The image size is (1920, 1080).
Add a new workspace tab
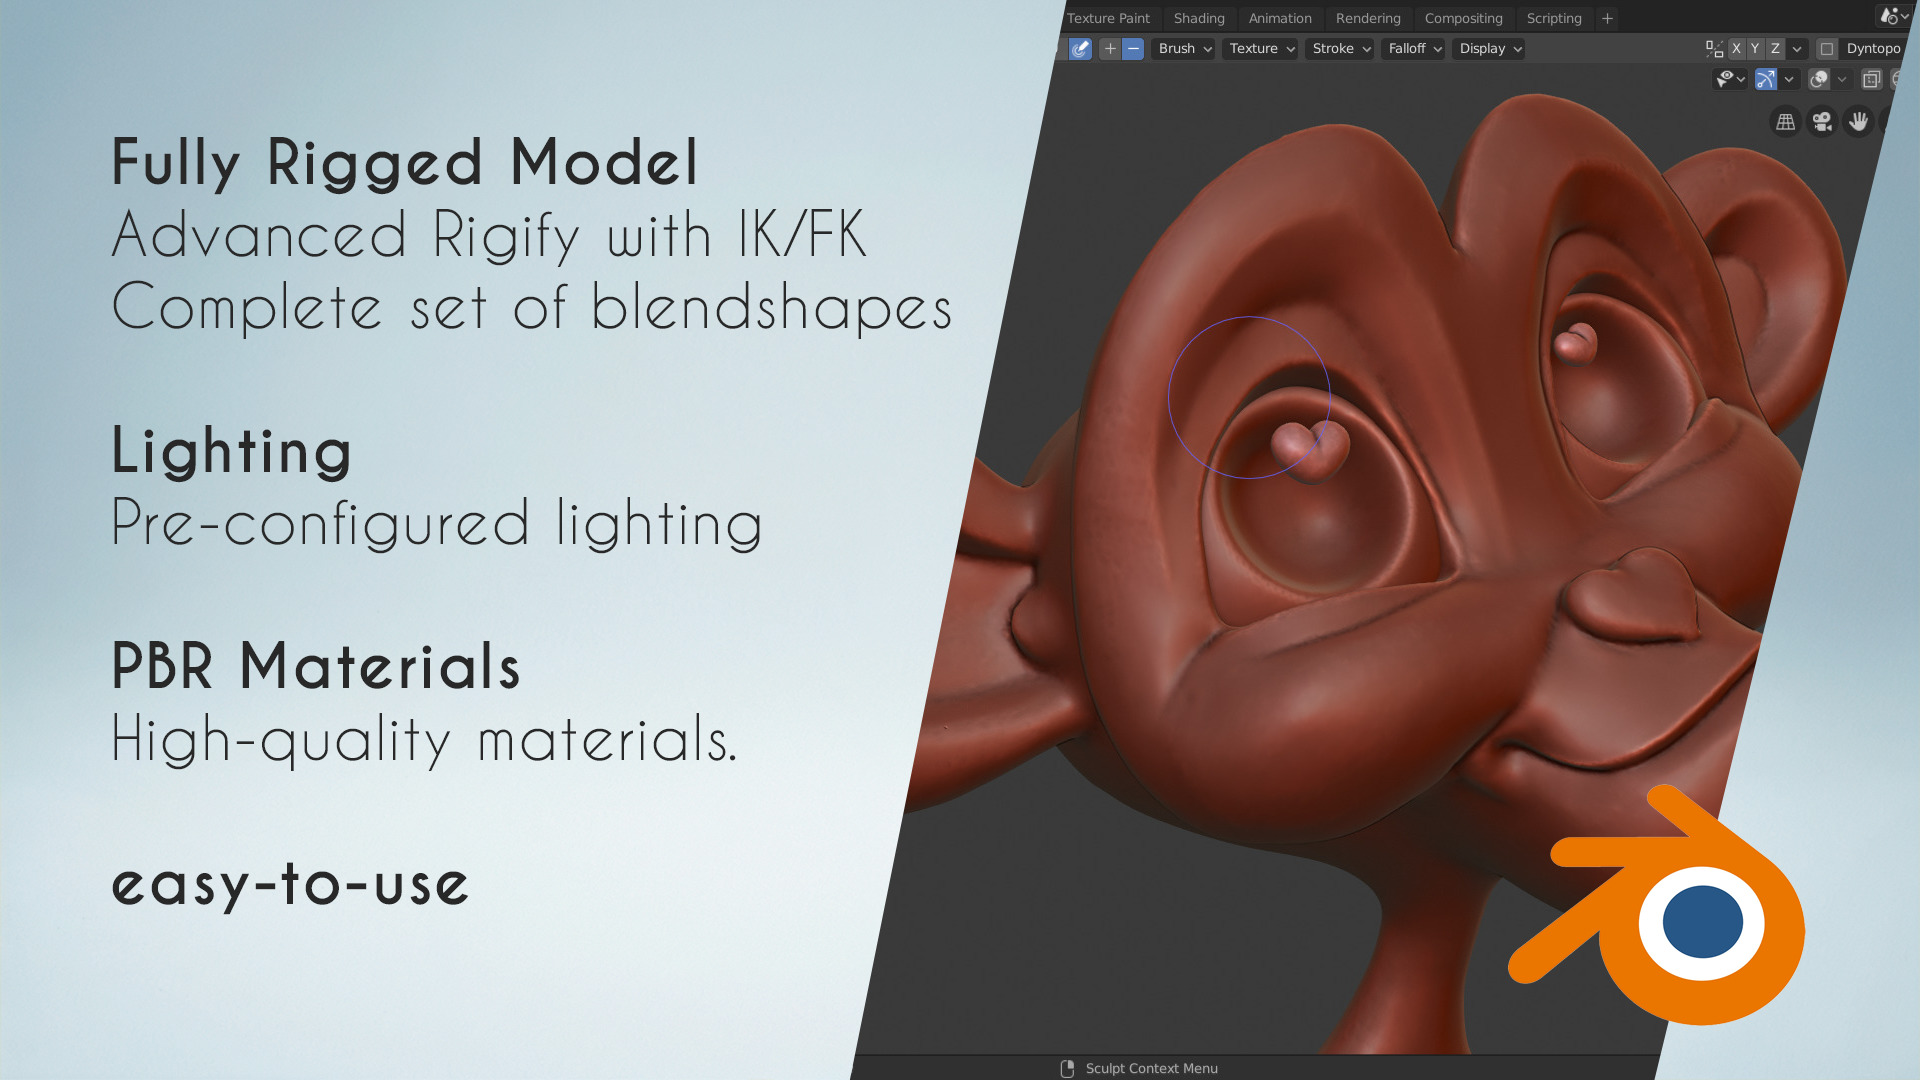[x=1607, y=18]
